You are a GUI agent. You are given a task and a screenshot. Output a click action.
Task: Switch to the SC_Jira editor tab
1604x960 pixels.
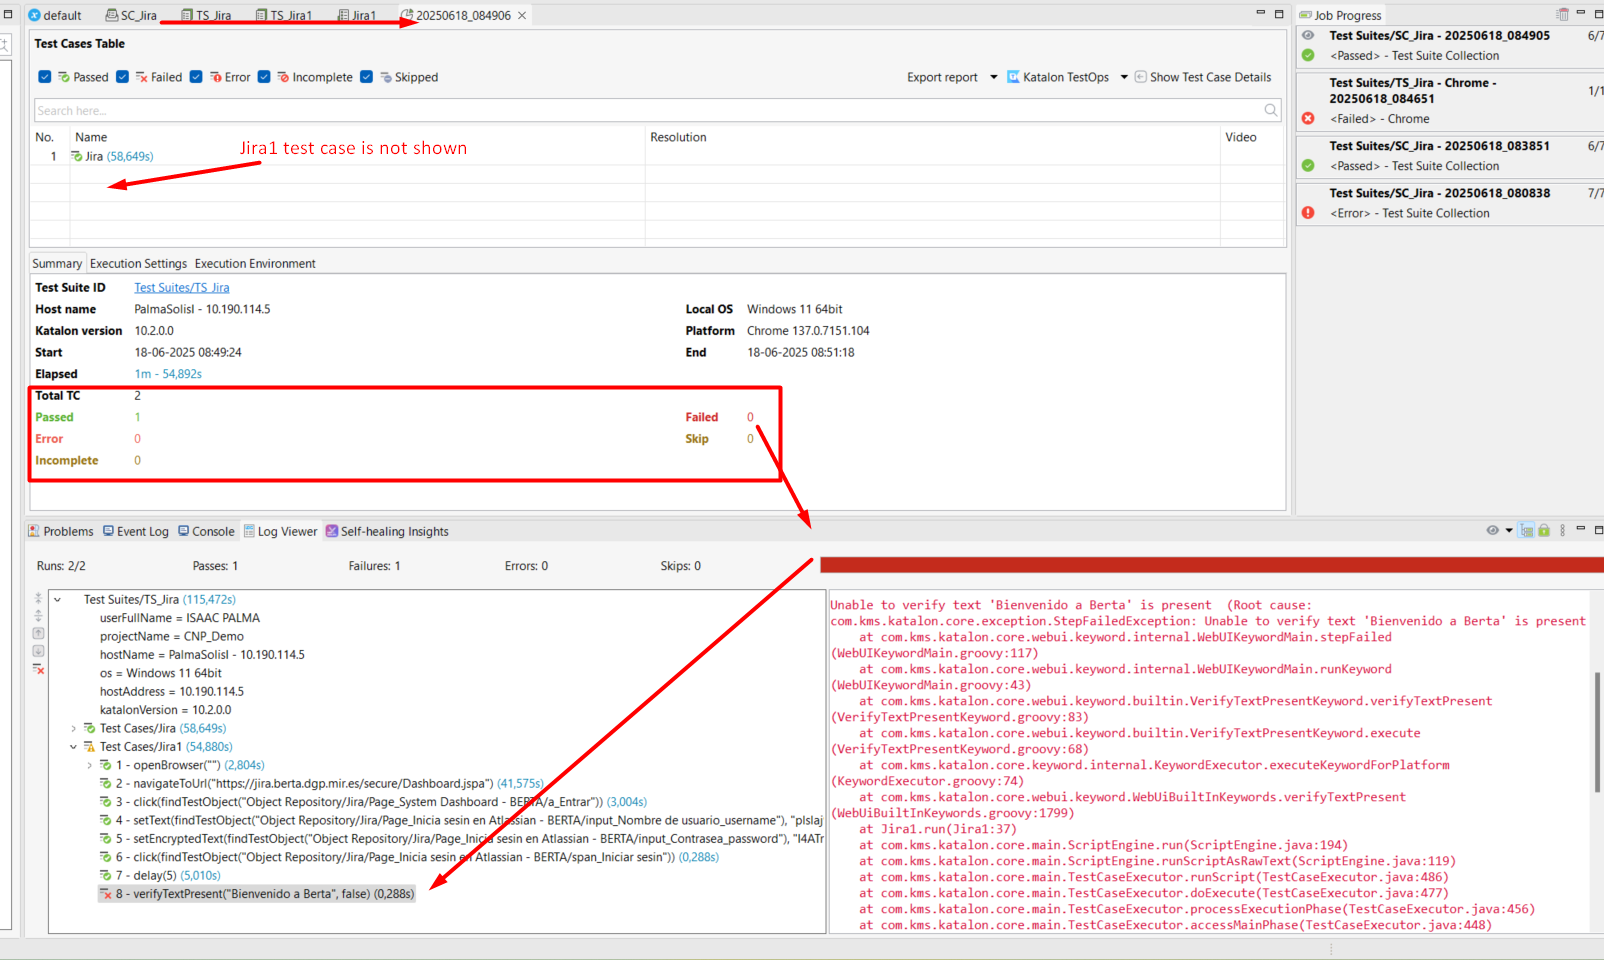pos(131,15)
